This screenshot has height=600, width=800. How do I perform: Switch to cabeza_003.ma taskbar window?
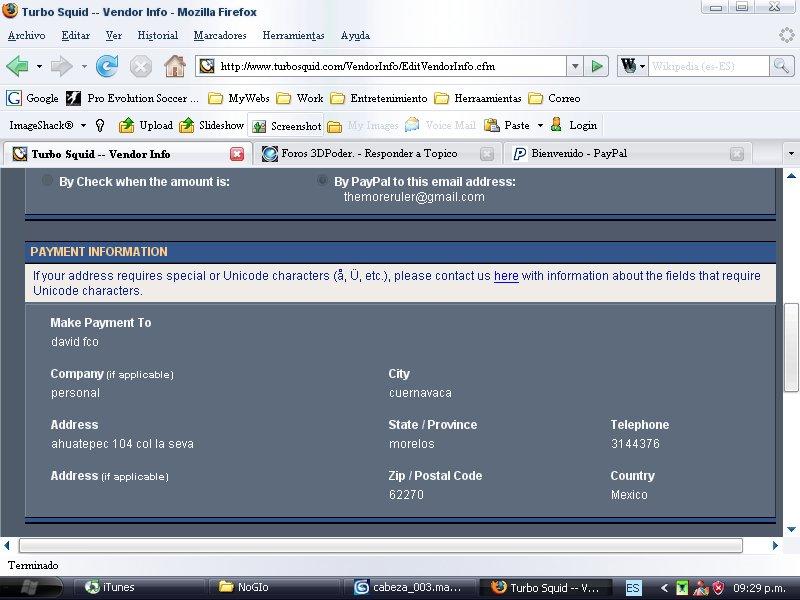pos(410,588)
